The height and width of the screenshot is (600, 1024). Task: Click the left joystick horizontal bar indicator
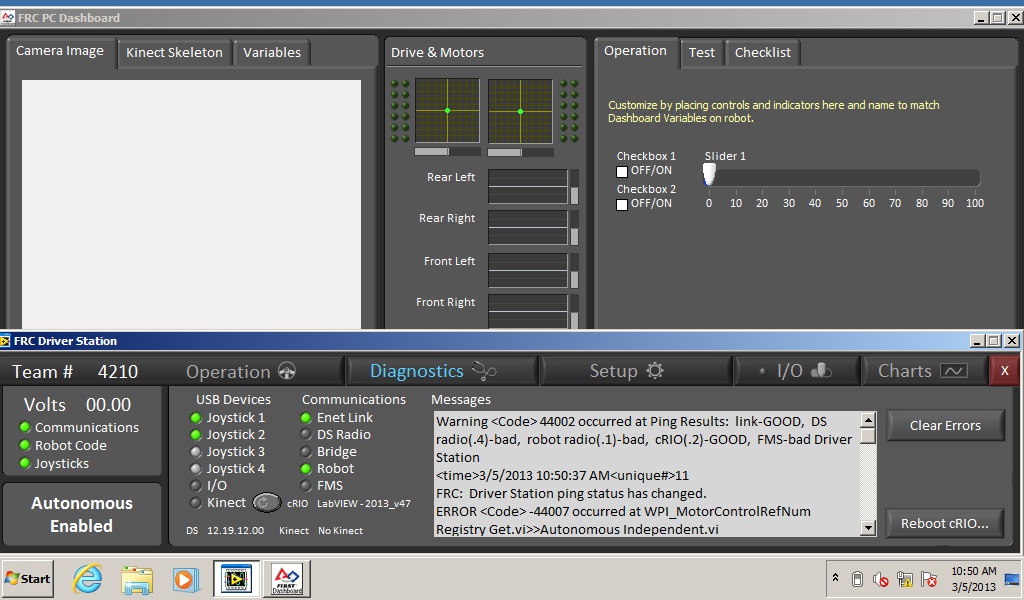[x=447, y=151]
